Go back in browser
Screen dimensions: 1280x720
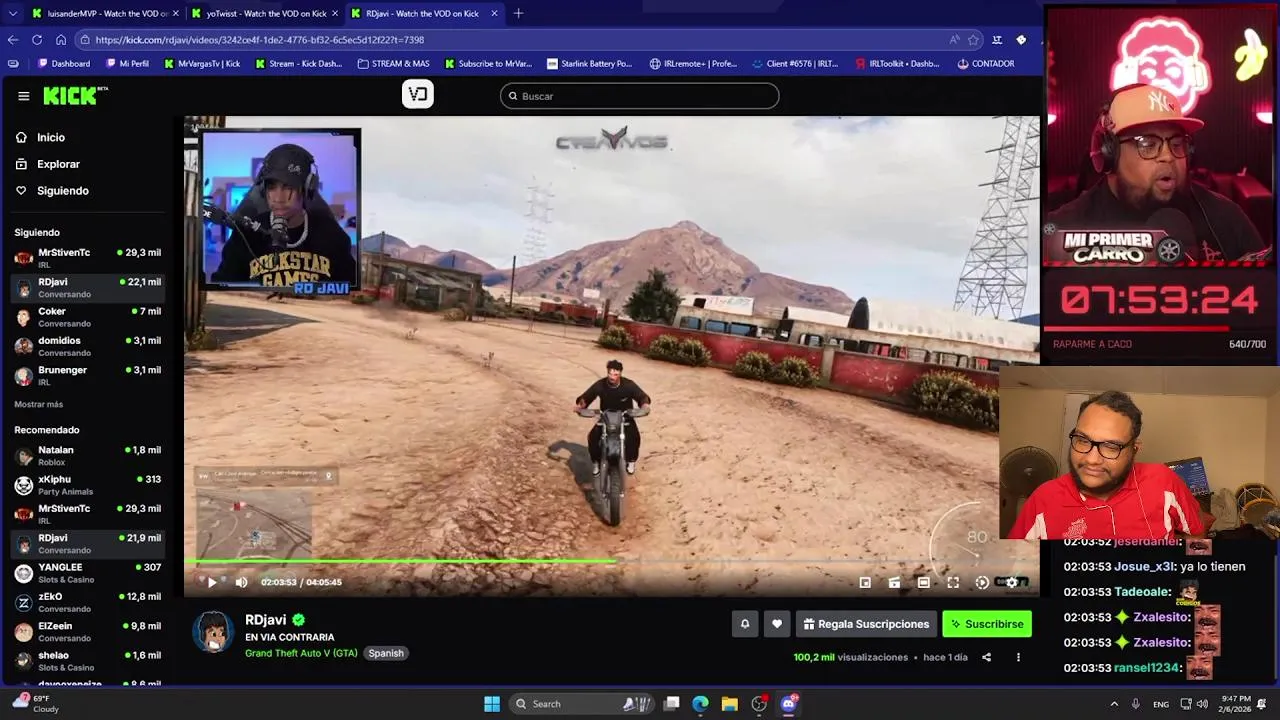click(13, 40)
